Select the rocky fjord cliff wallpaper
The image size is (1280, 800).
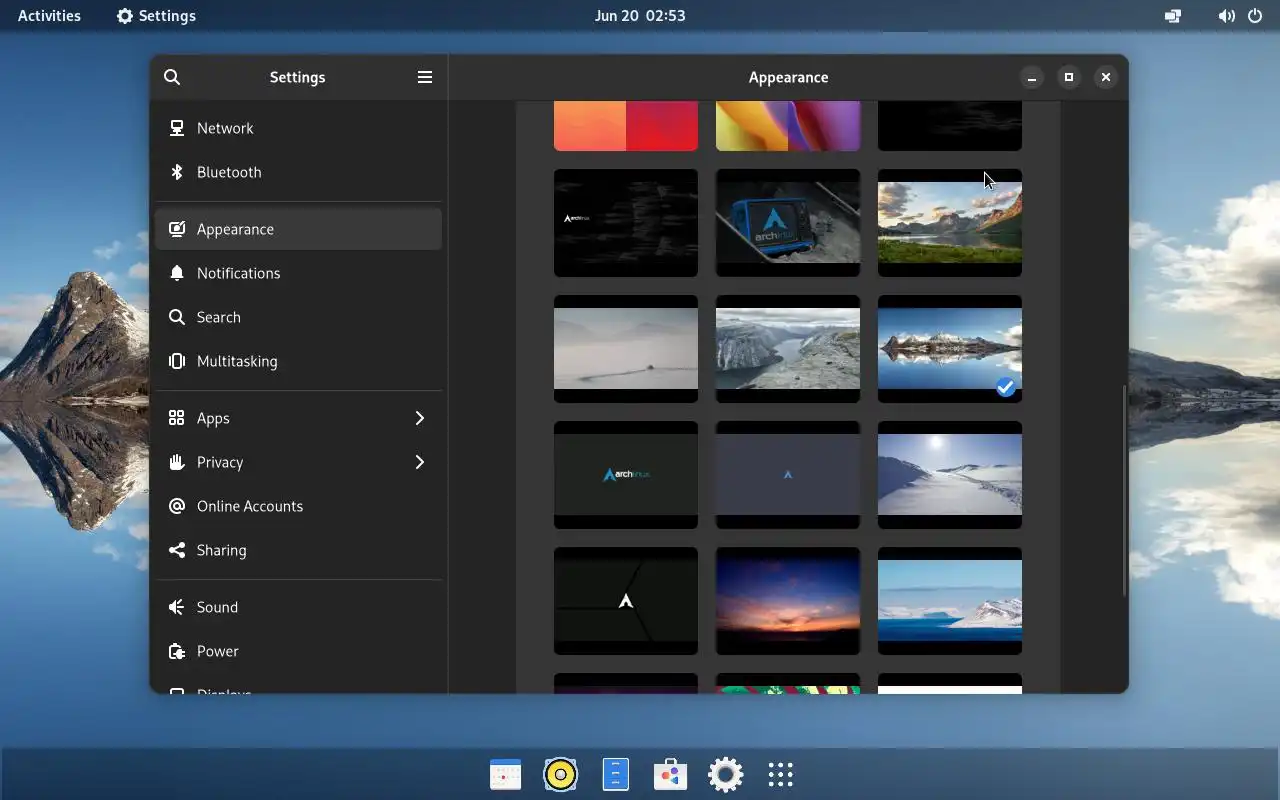pyautogui.click(x=788, y=349)
